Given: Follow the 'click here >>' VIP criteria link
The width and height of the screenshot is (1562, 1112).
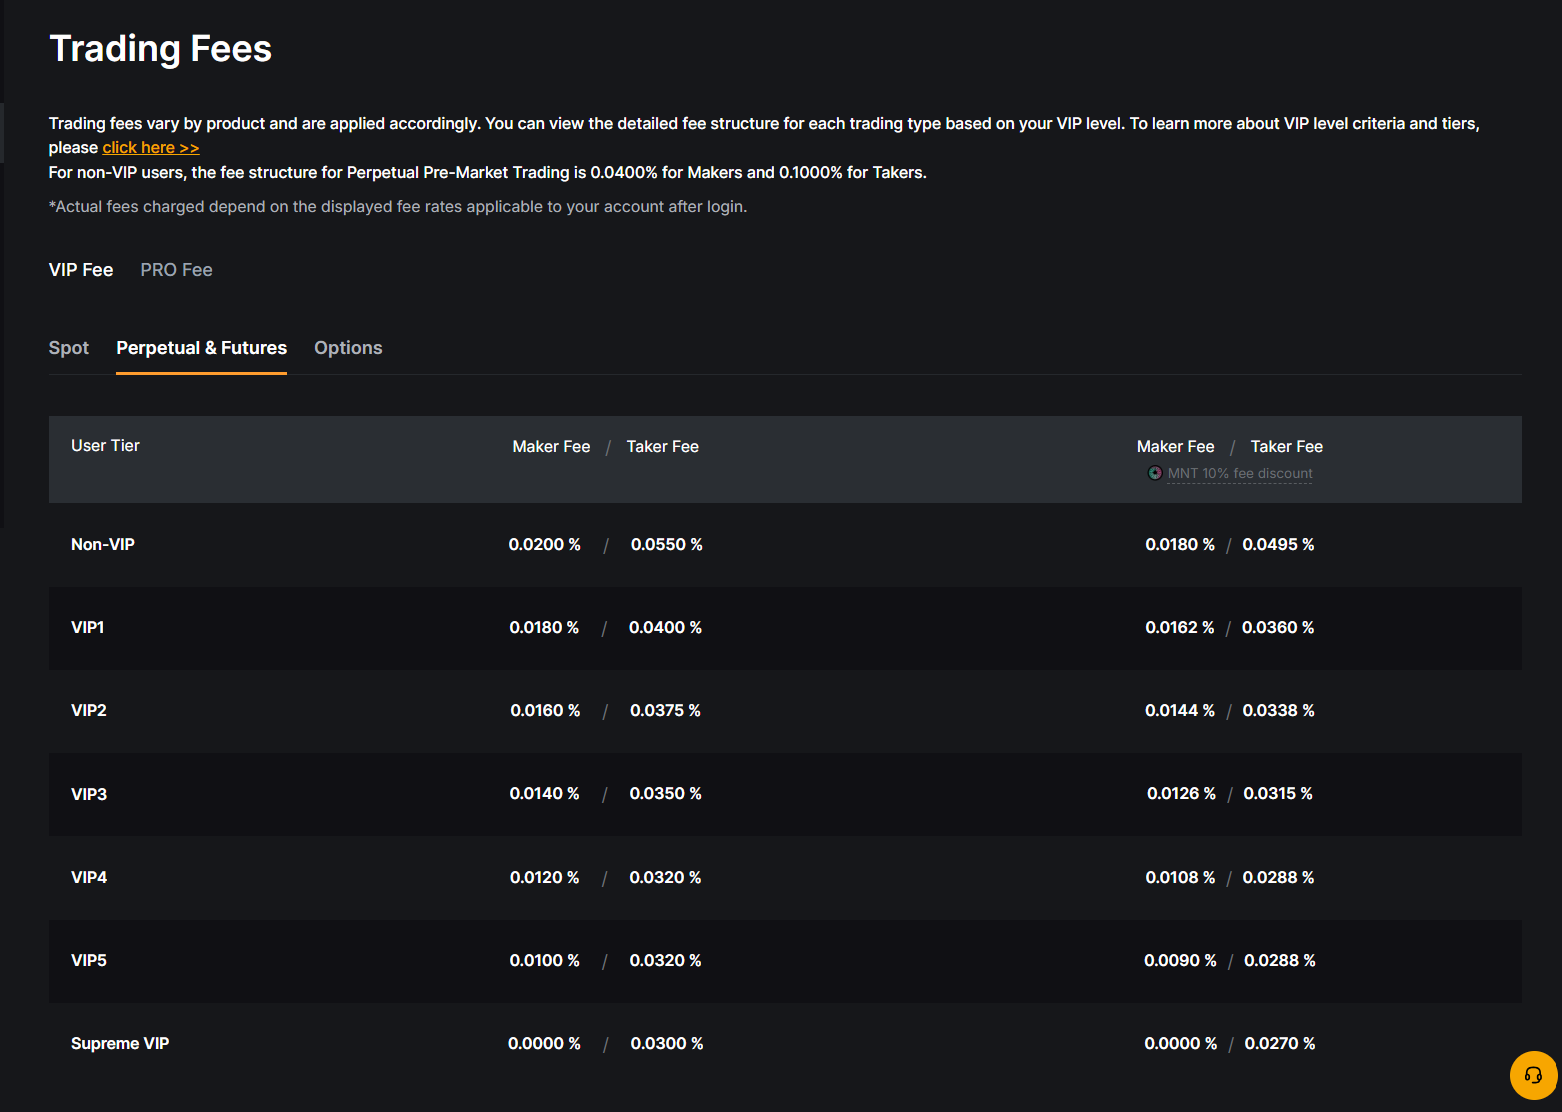Looking at the screenshot, I should tap(151, 148).
